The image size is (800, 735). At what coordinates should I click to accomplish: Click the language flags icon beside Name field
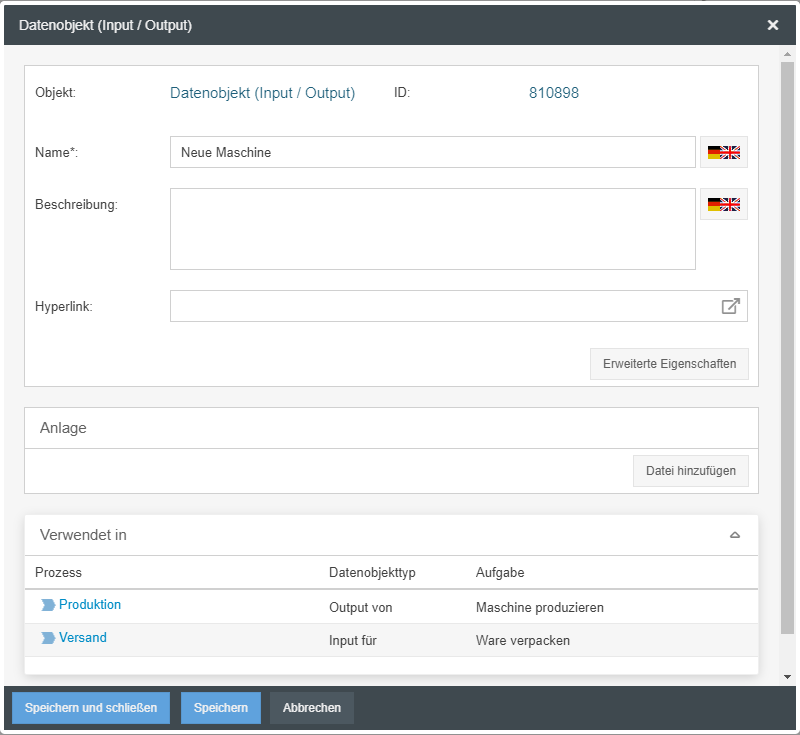(724, 152)
